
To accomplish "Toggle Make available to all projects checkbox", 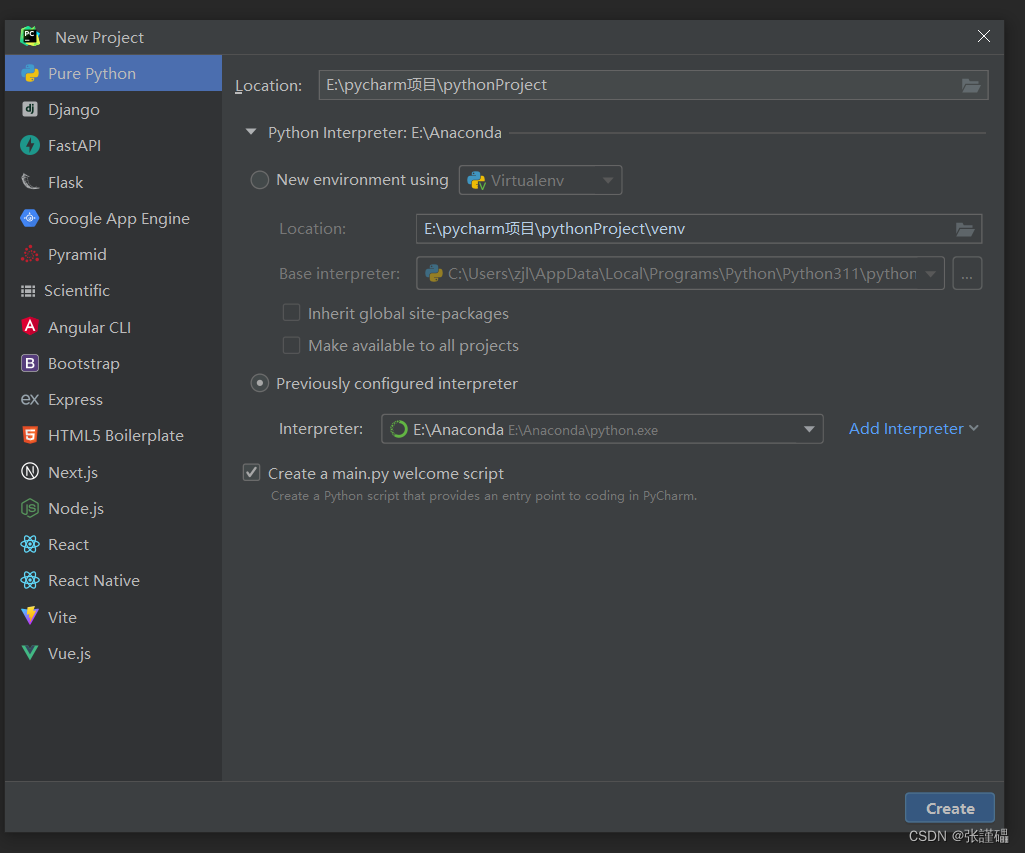I will tap(292, 345).
